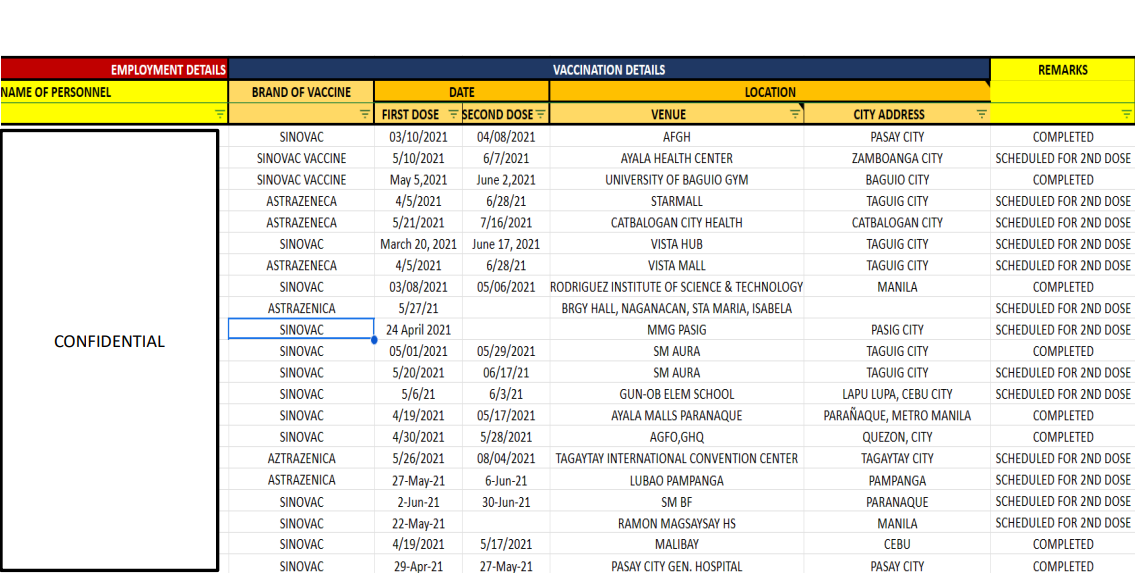Viewport: 1135px width, 573px height.
Task: Select the EMPLOYMENT DETAILS header cell
Action: click(x=114, y=70)
